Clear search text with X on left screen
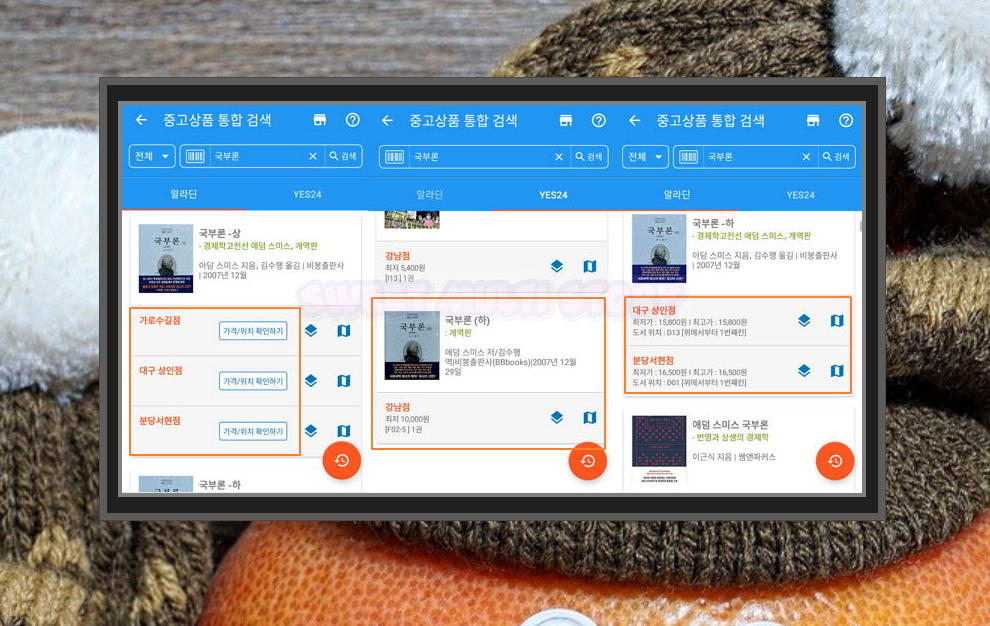Screen dimensions: 990x626 (x=313, y=156)
